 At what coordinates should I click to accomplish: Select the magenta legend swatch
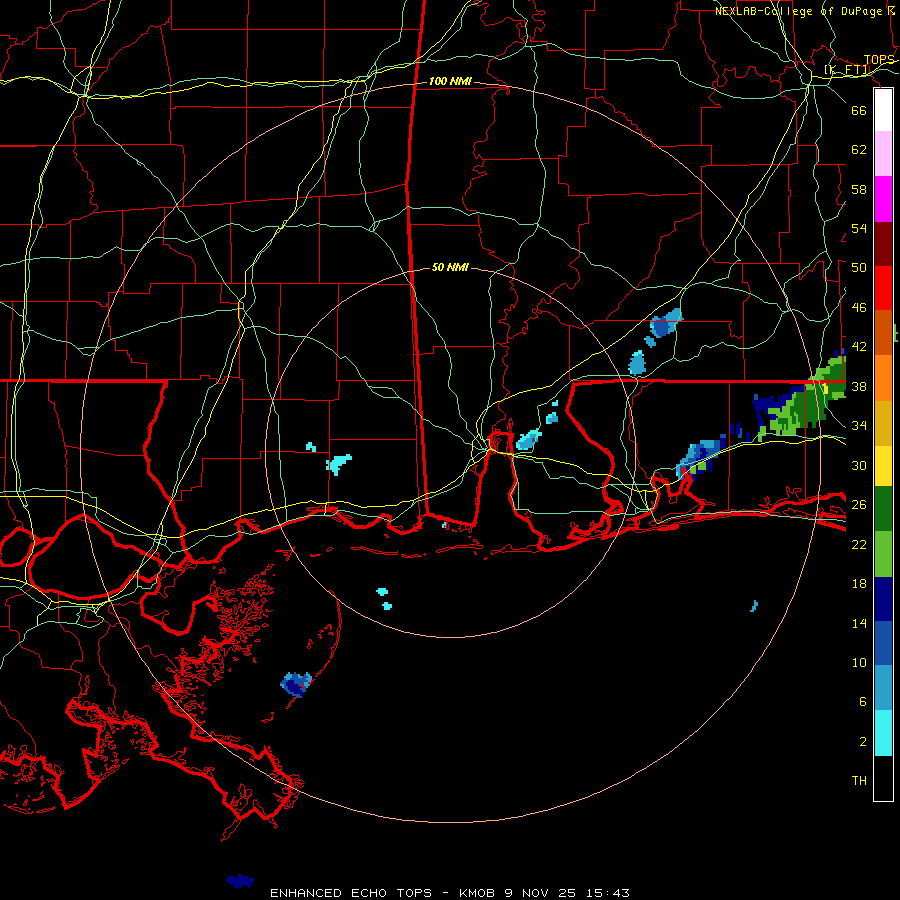pos(883,199)
